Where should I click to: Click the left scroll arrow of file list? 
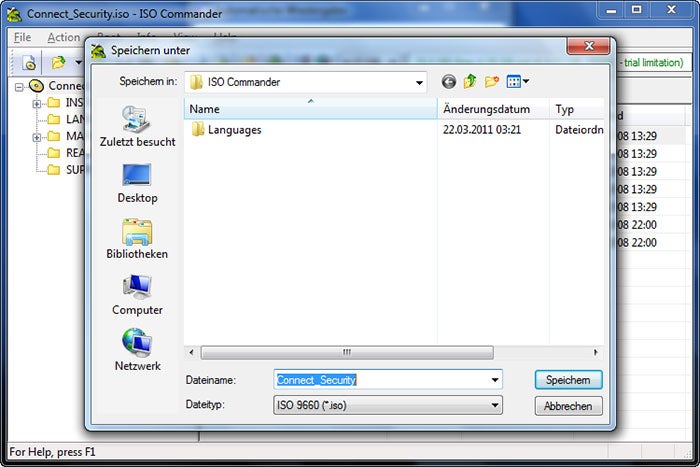click(191, 352)
